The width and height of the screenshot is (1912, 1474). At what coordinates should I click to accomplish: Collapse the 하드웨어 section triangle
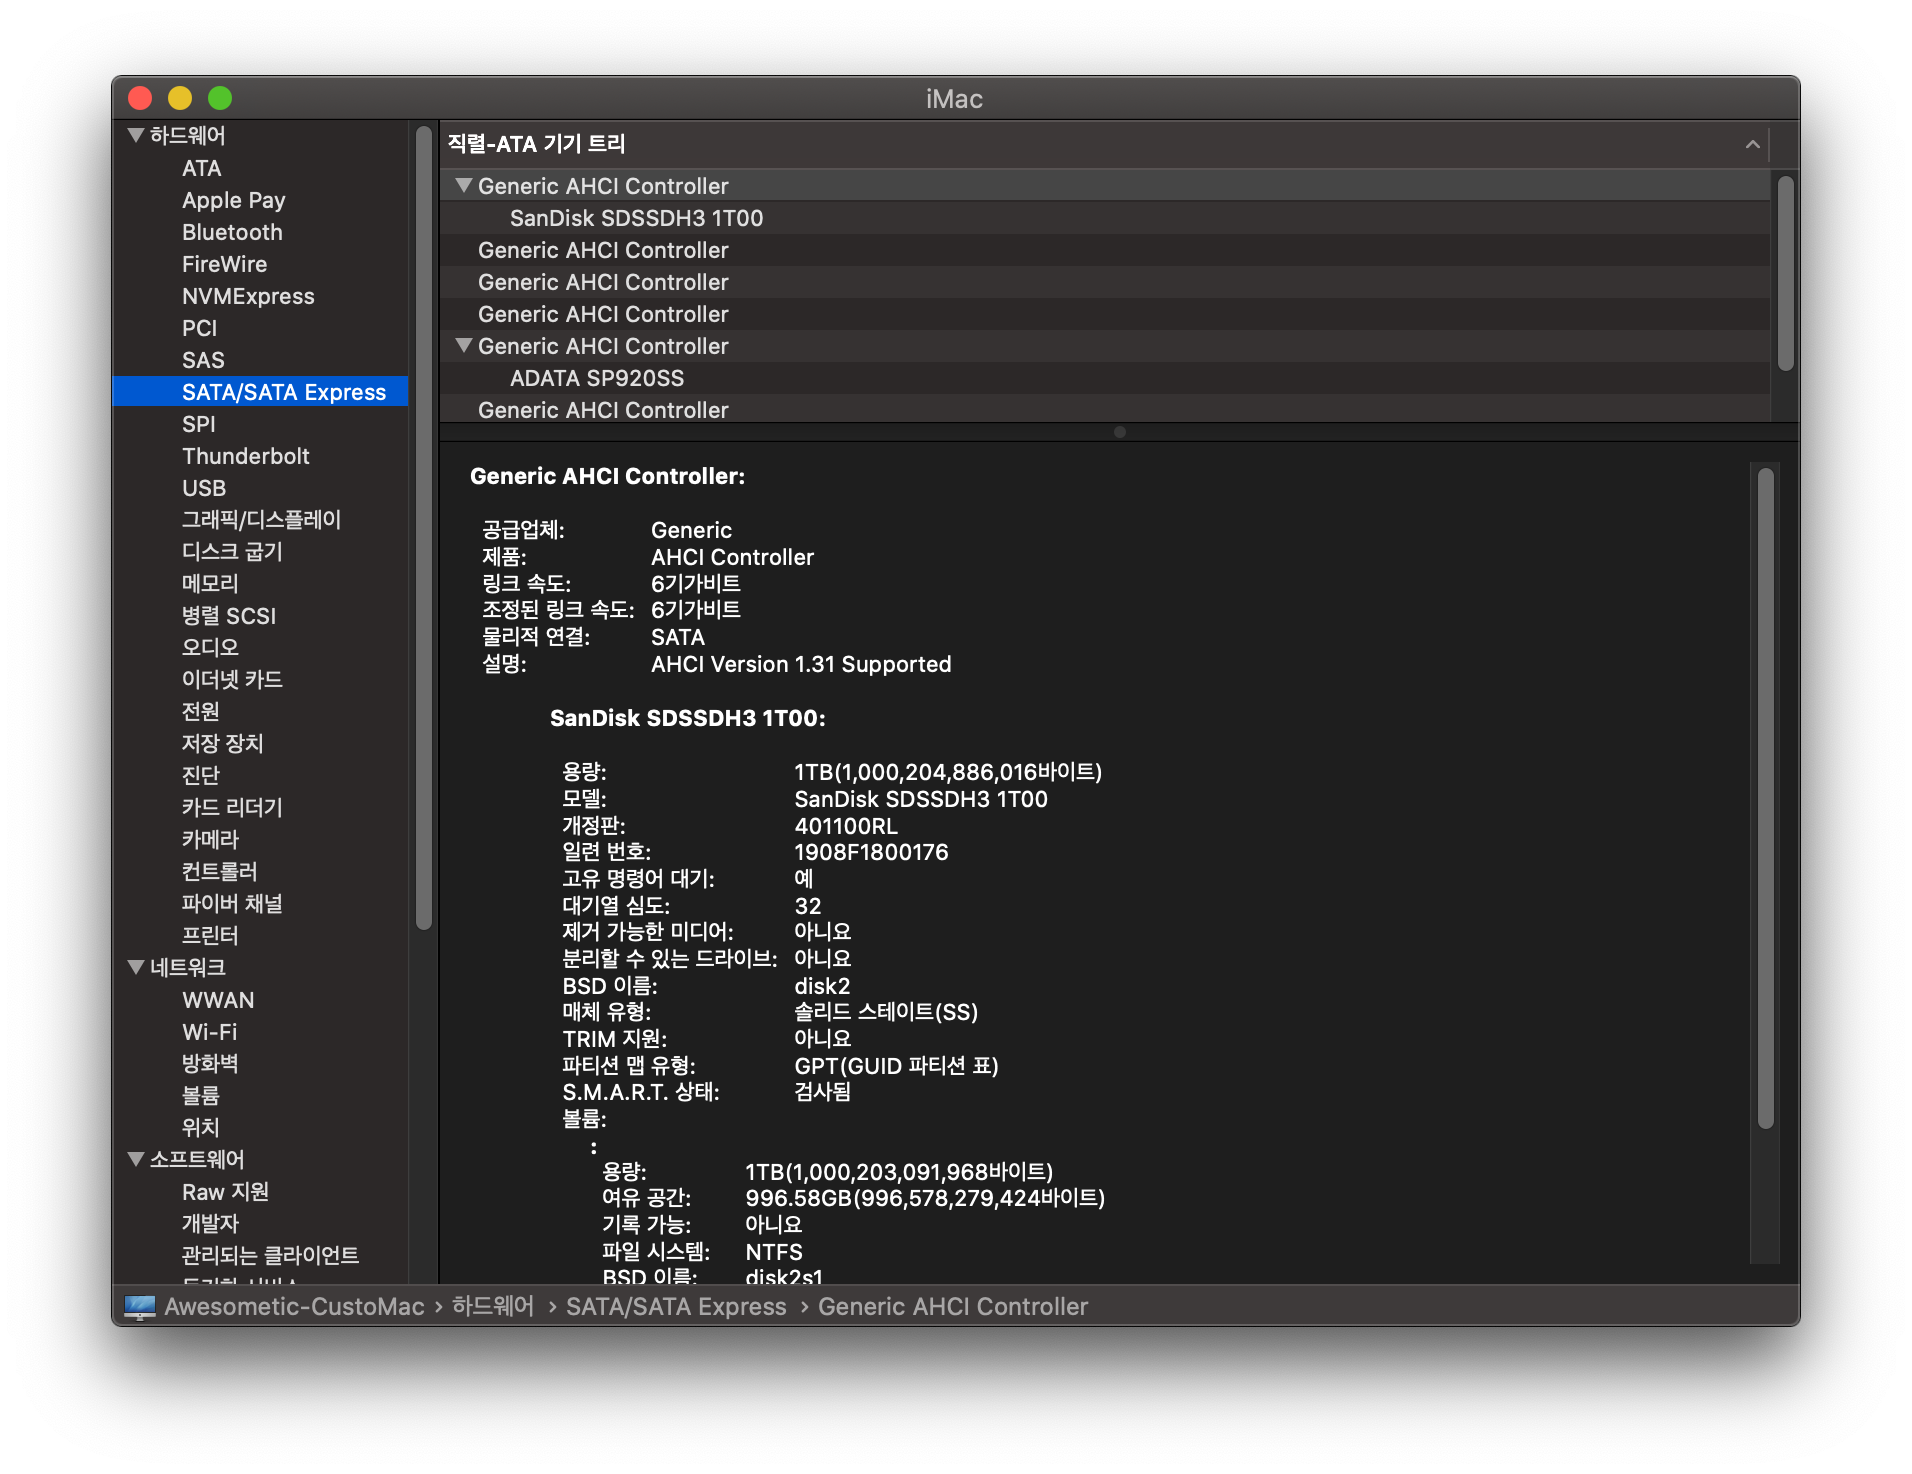pyautogui.click(x=136, y=135)
